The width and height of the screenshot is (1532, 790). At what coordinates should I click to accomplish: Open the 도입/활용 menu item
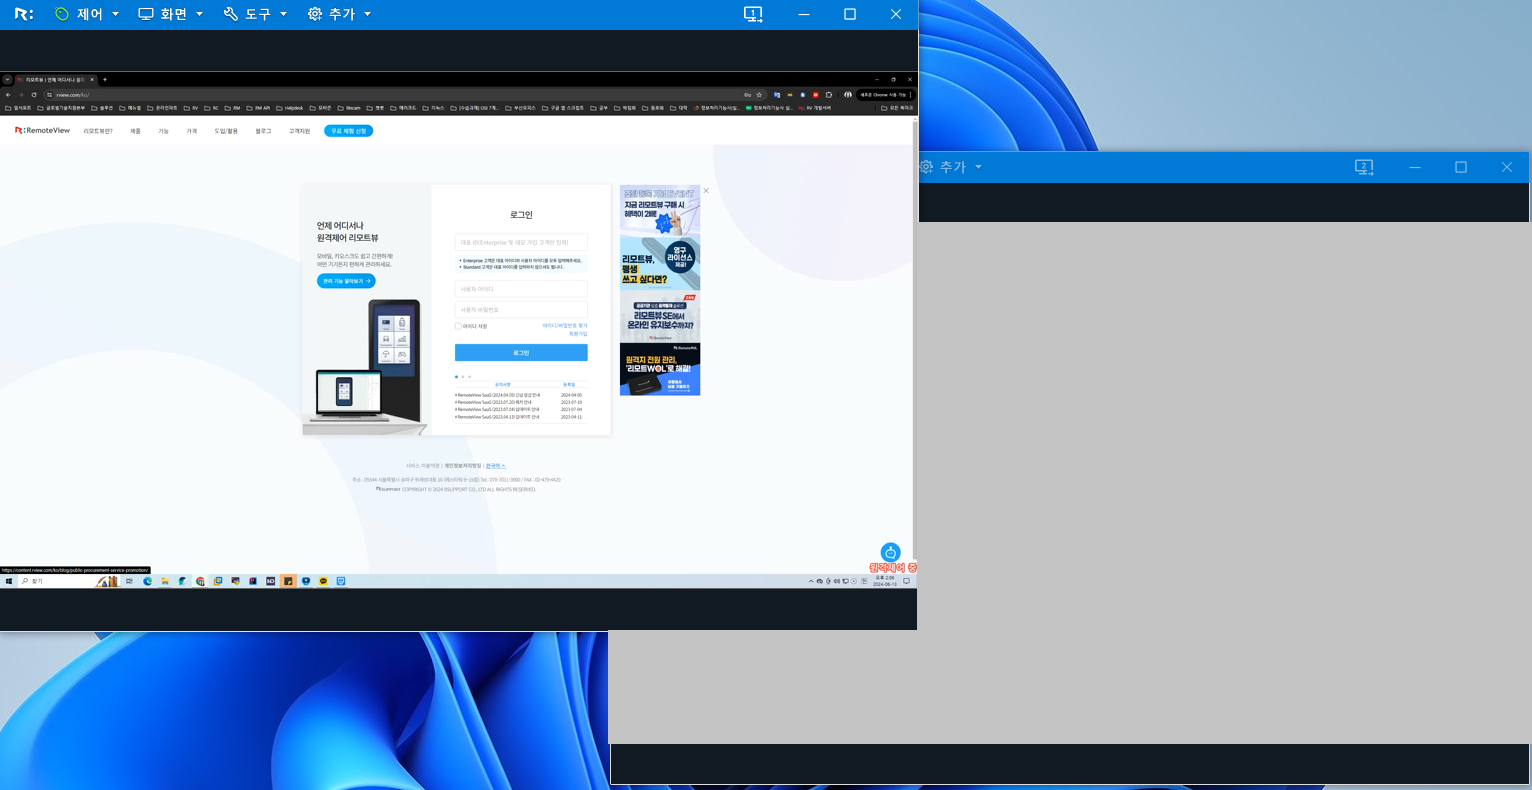click(226, 131)
